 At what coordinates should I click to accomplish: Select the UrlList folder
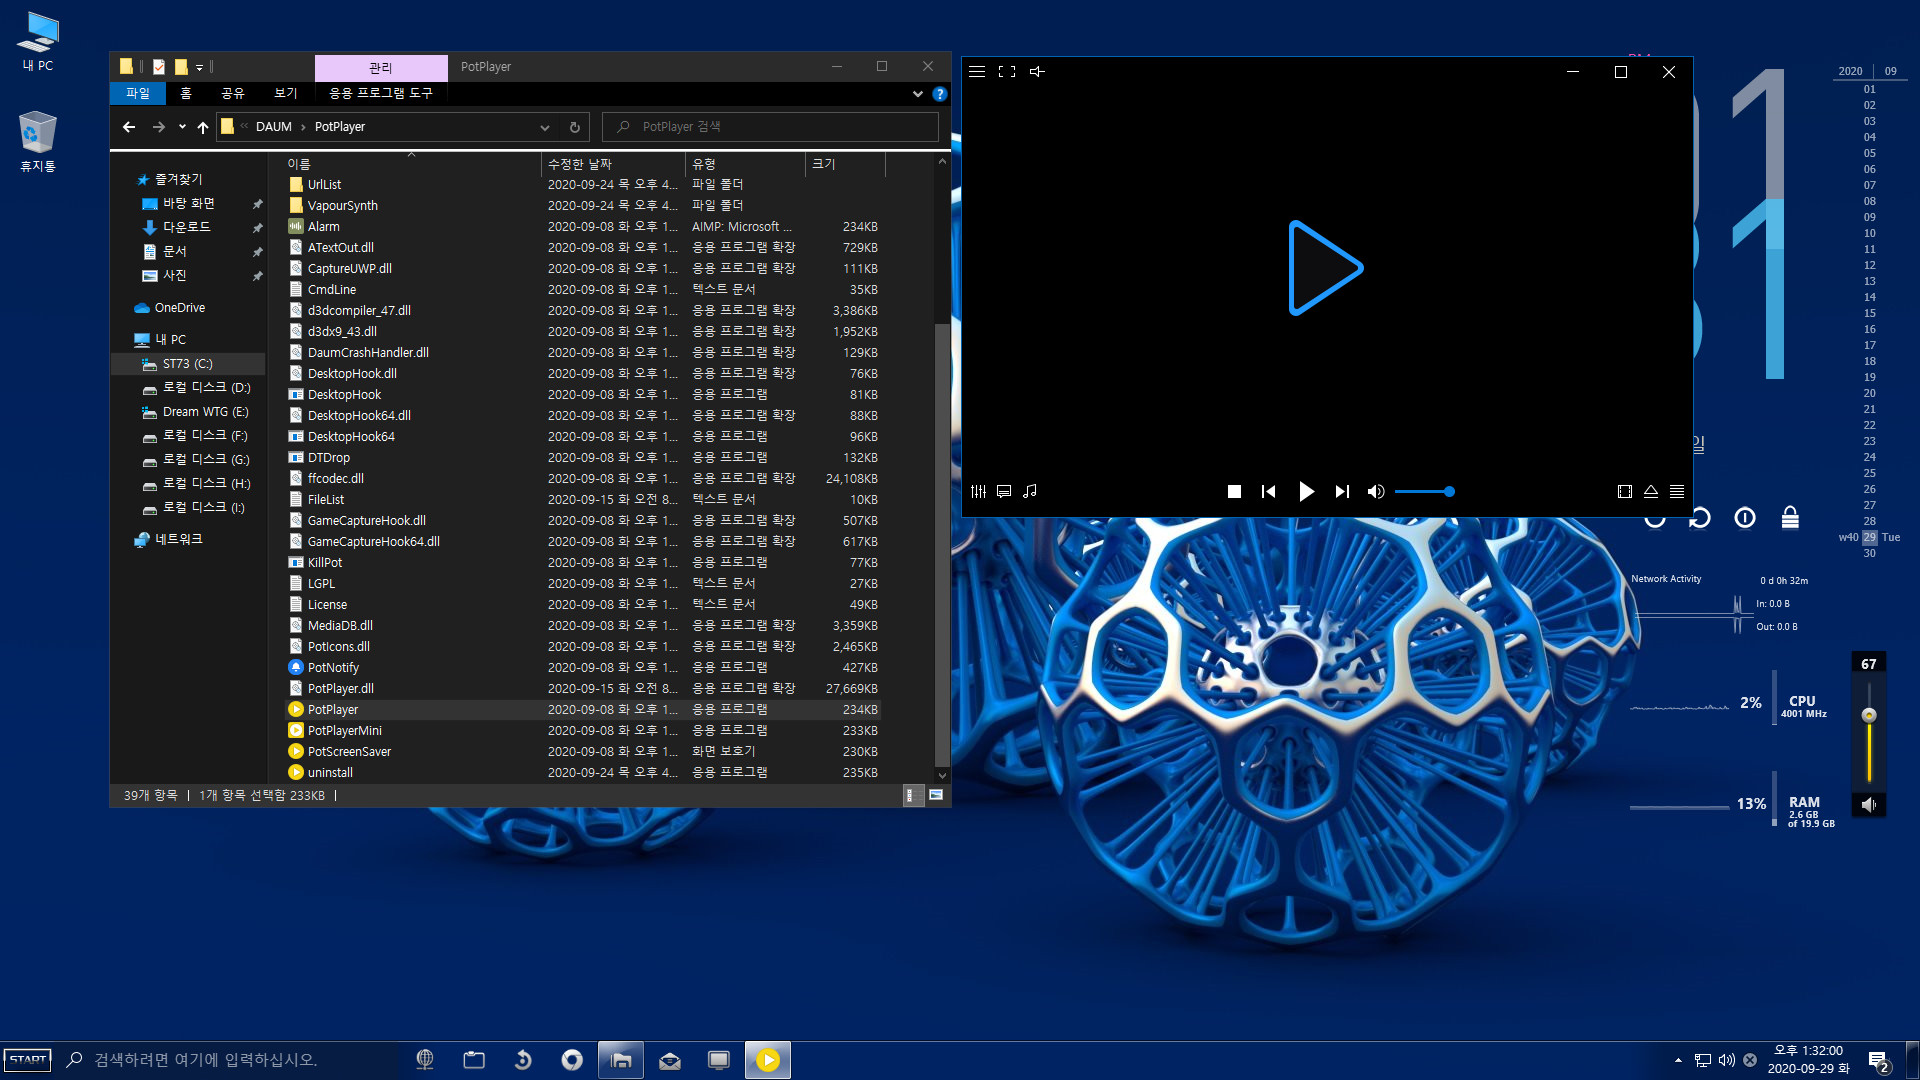[584, 185]
